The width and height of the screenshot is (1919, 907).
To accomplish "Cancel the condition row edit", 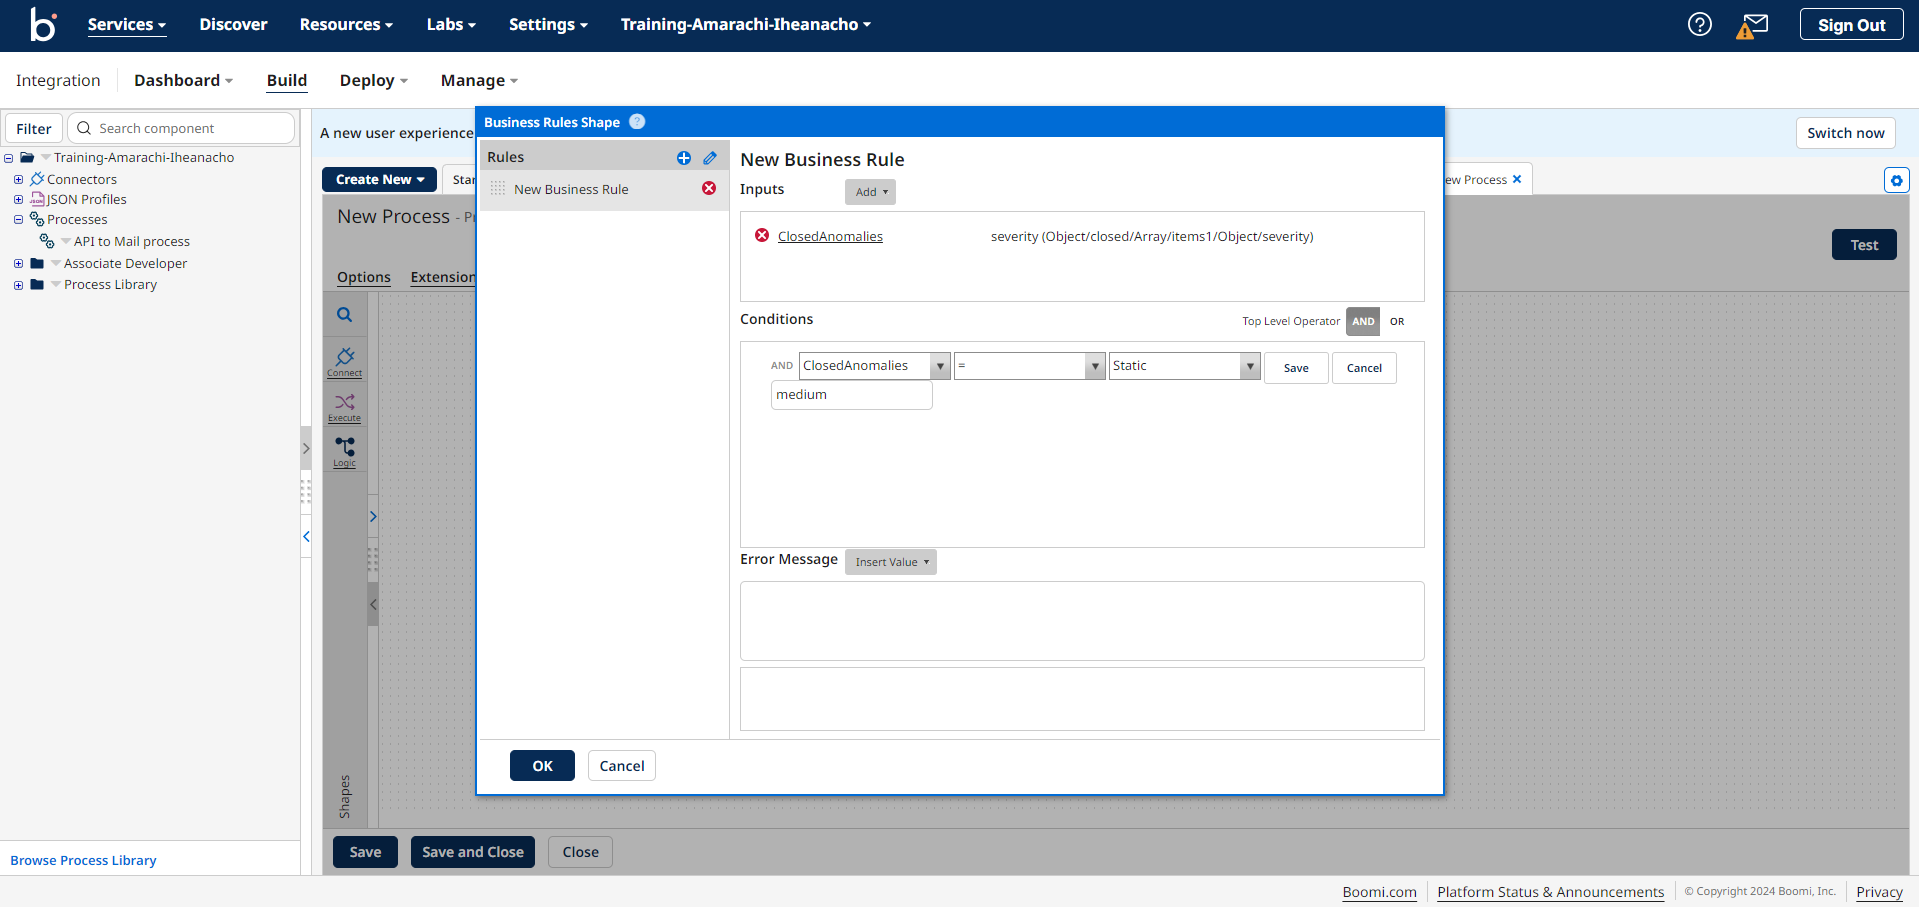I will [x=1364, y=368].
